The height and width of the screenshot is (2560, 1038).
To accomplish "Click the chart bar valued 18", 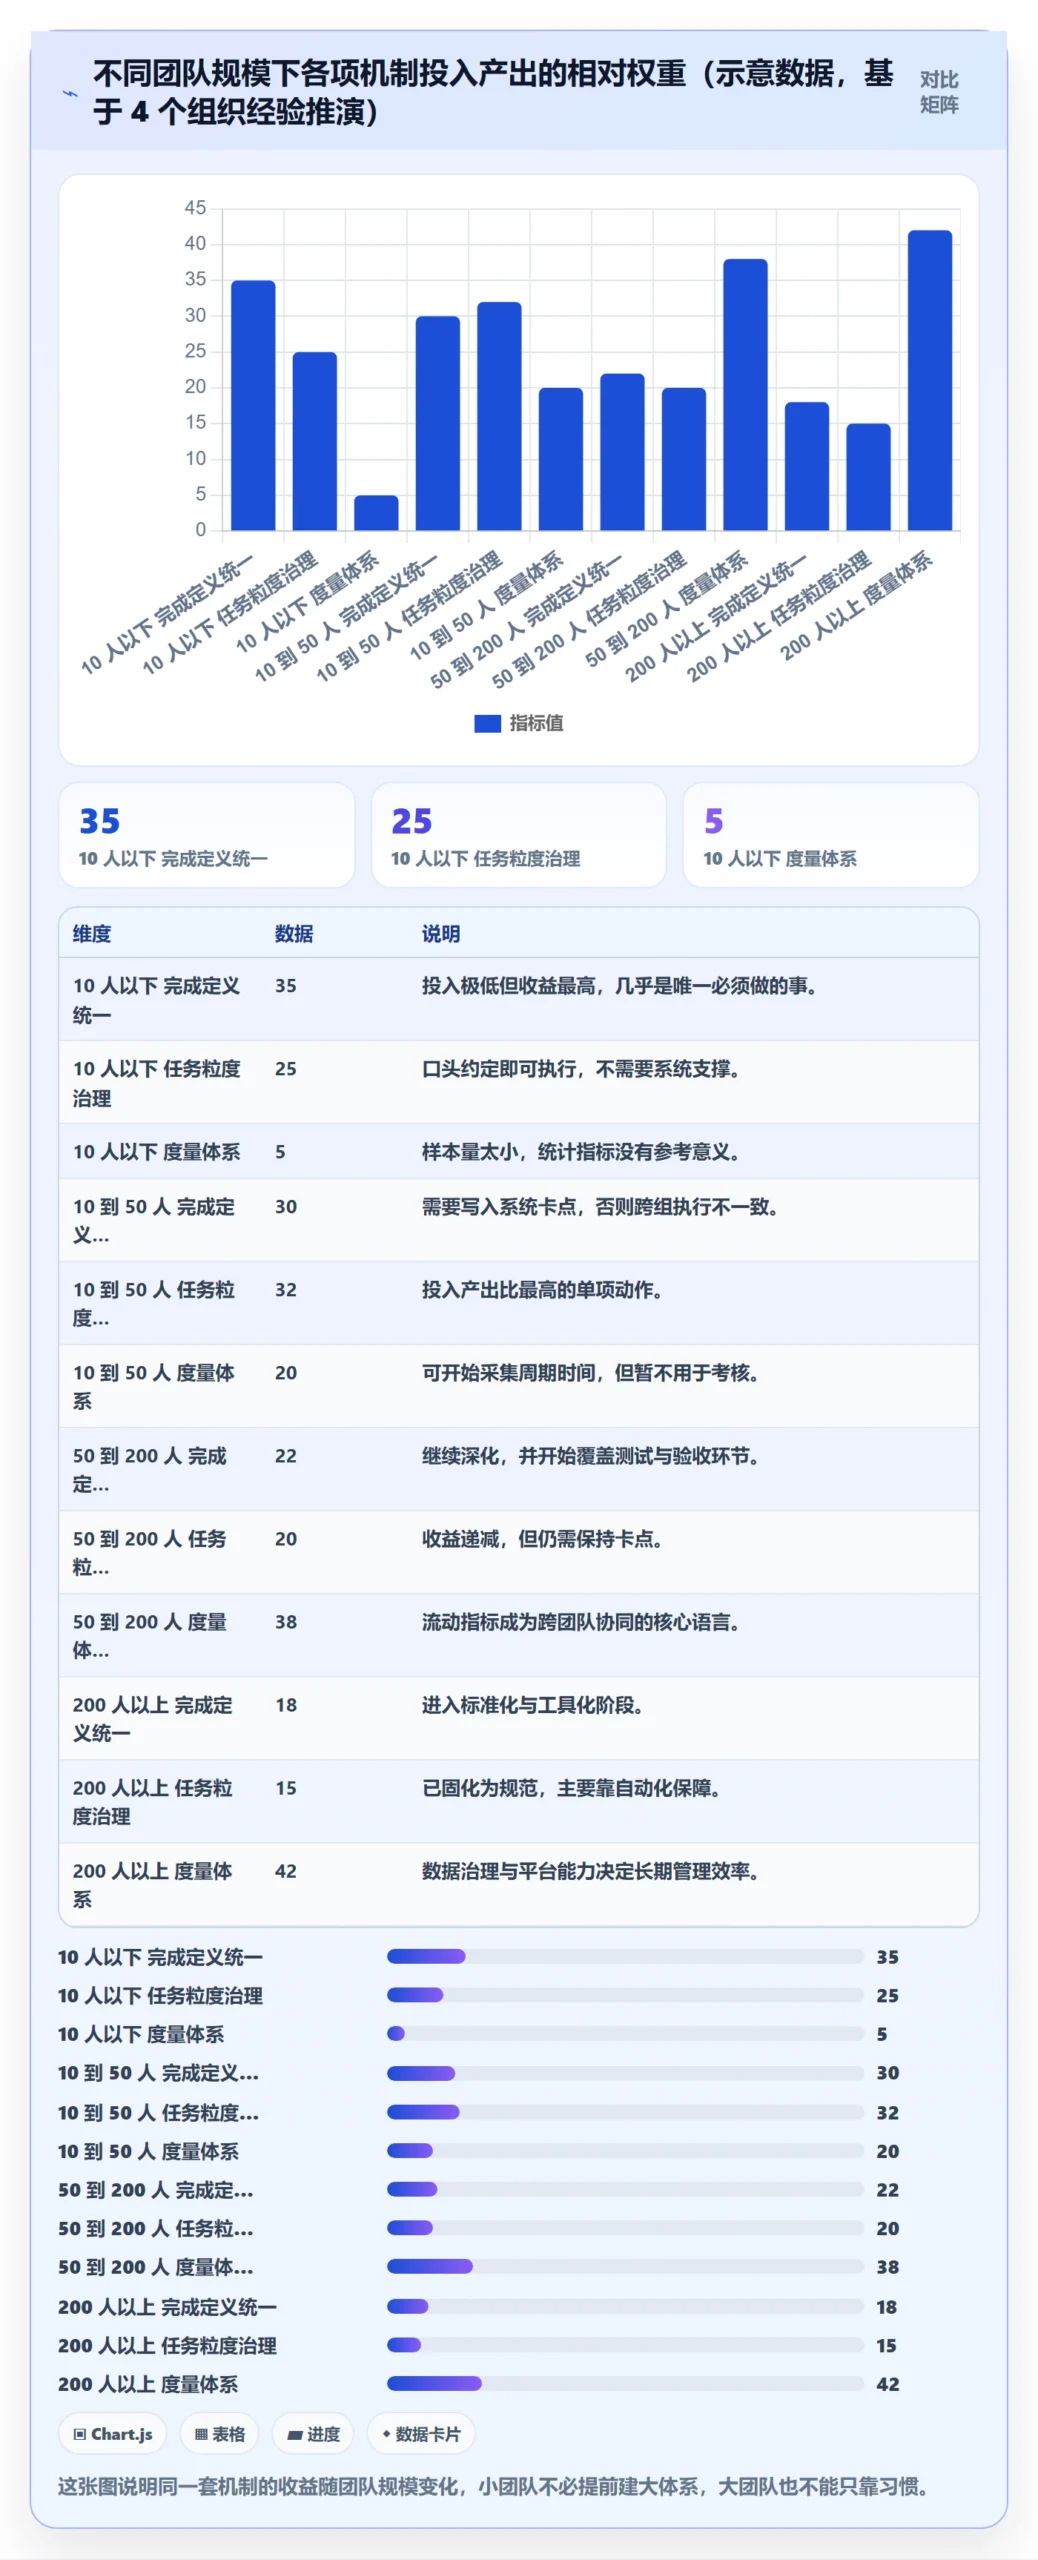I will pos(806,466).
